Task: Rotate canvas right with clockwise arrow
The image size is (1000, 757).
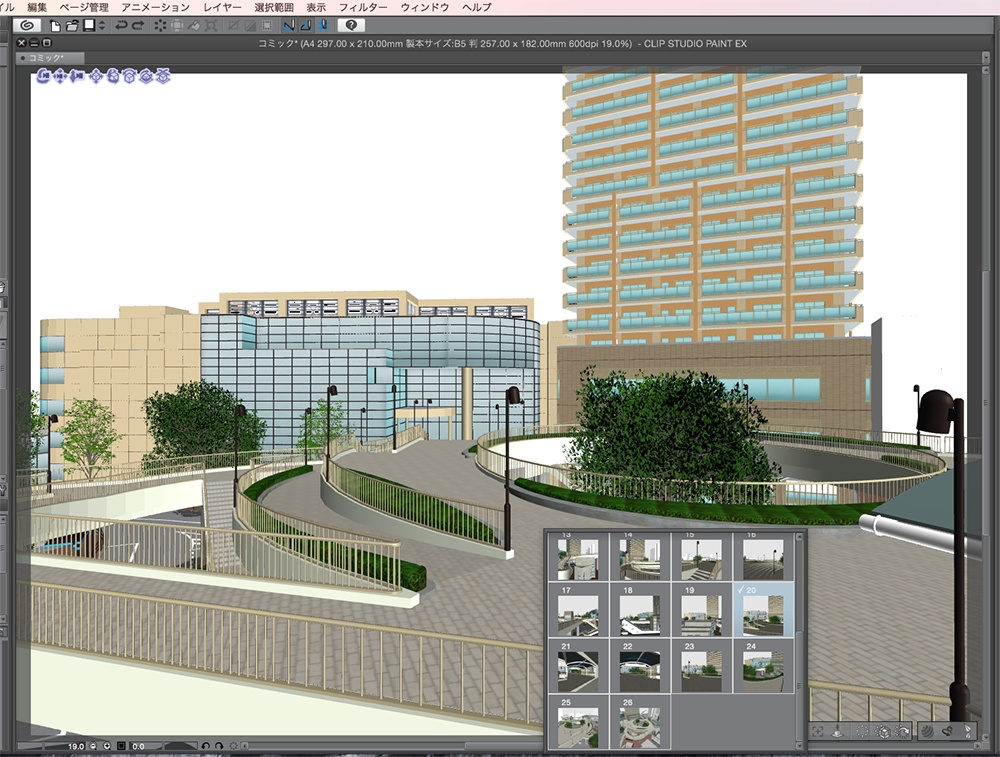Action: pyautogui.click(x=219, y=746)
